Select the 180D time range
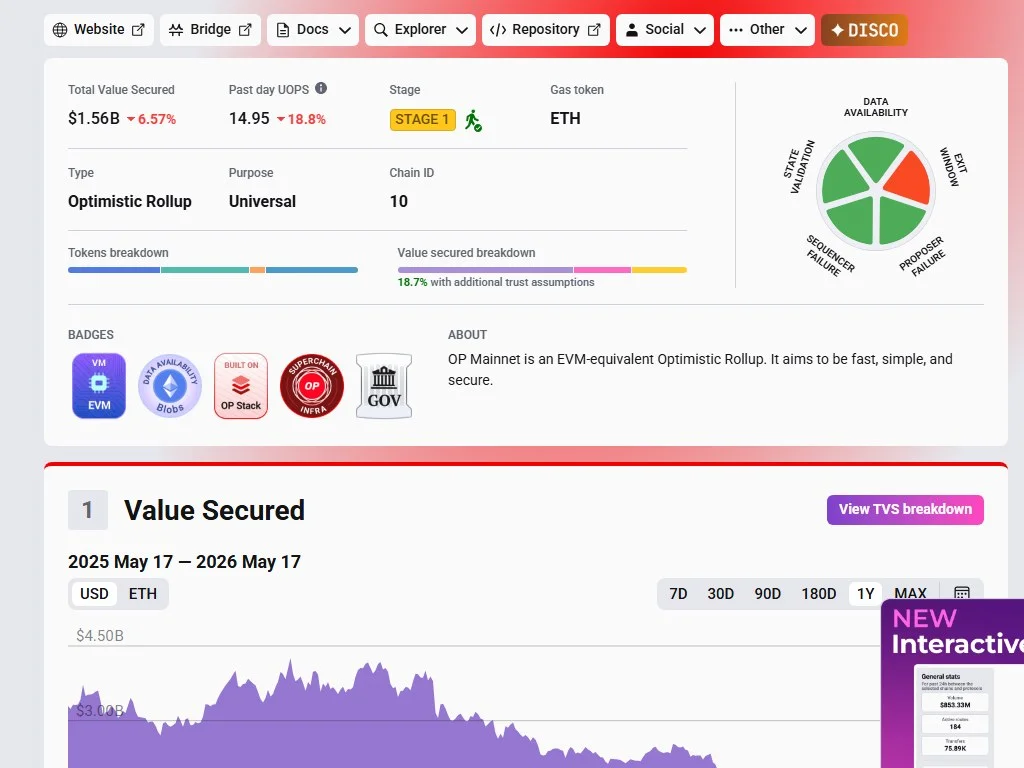Screen dimensions: 1024x768 click(819, 594)
